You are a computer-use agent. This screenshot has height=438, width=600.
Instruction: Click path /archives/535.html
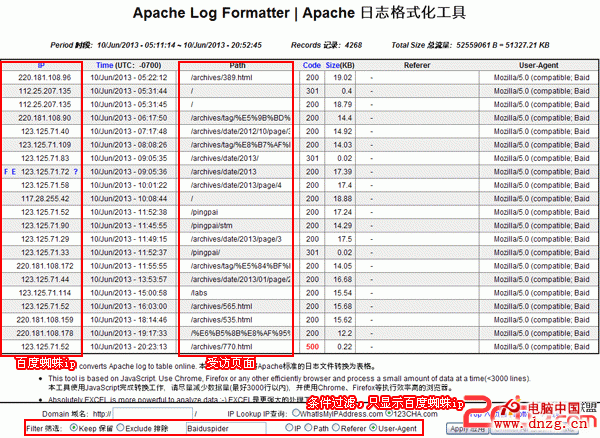[222, 320]
